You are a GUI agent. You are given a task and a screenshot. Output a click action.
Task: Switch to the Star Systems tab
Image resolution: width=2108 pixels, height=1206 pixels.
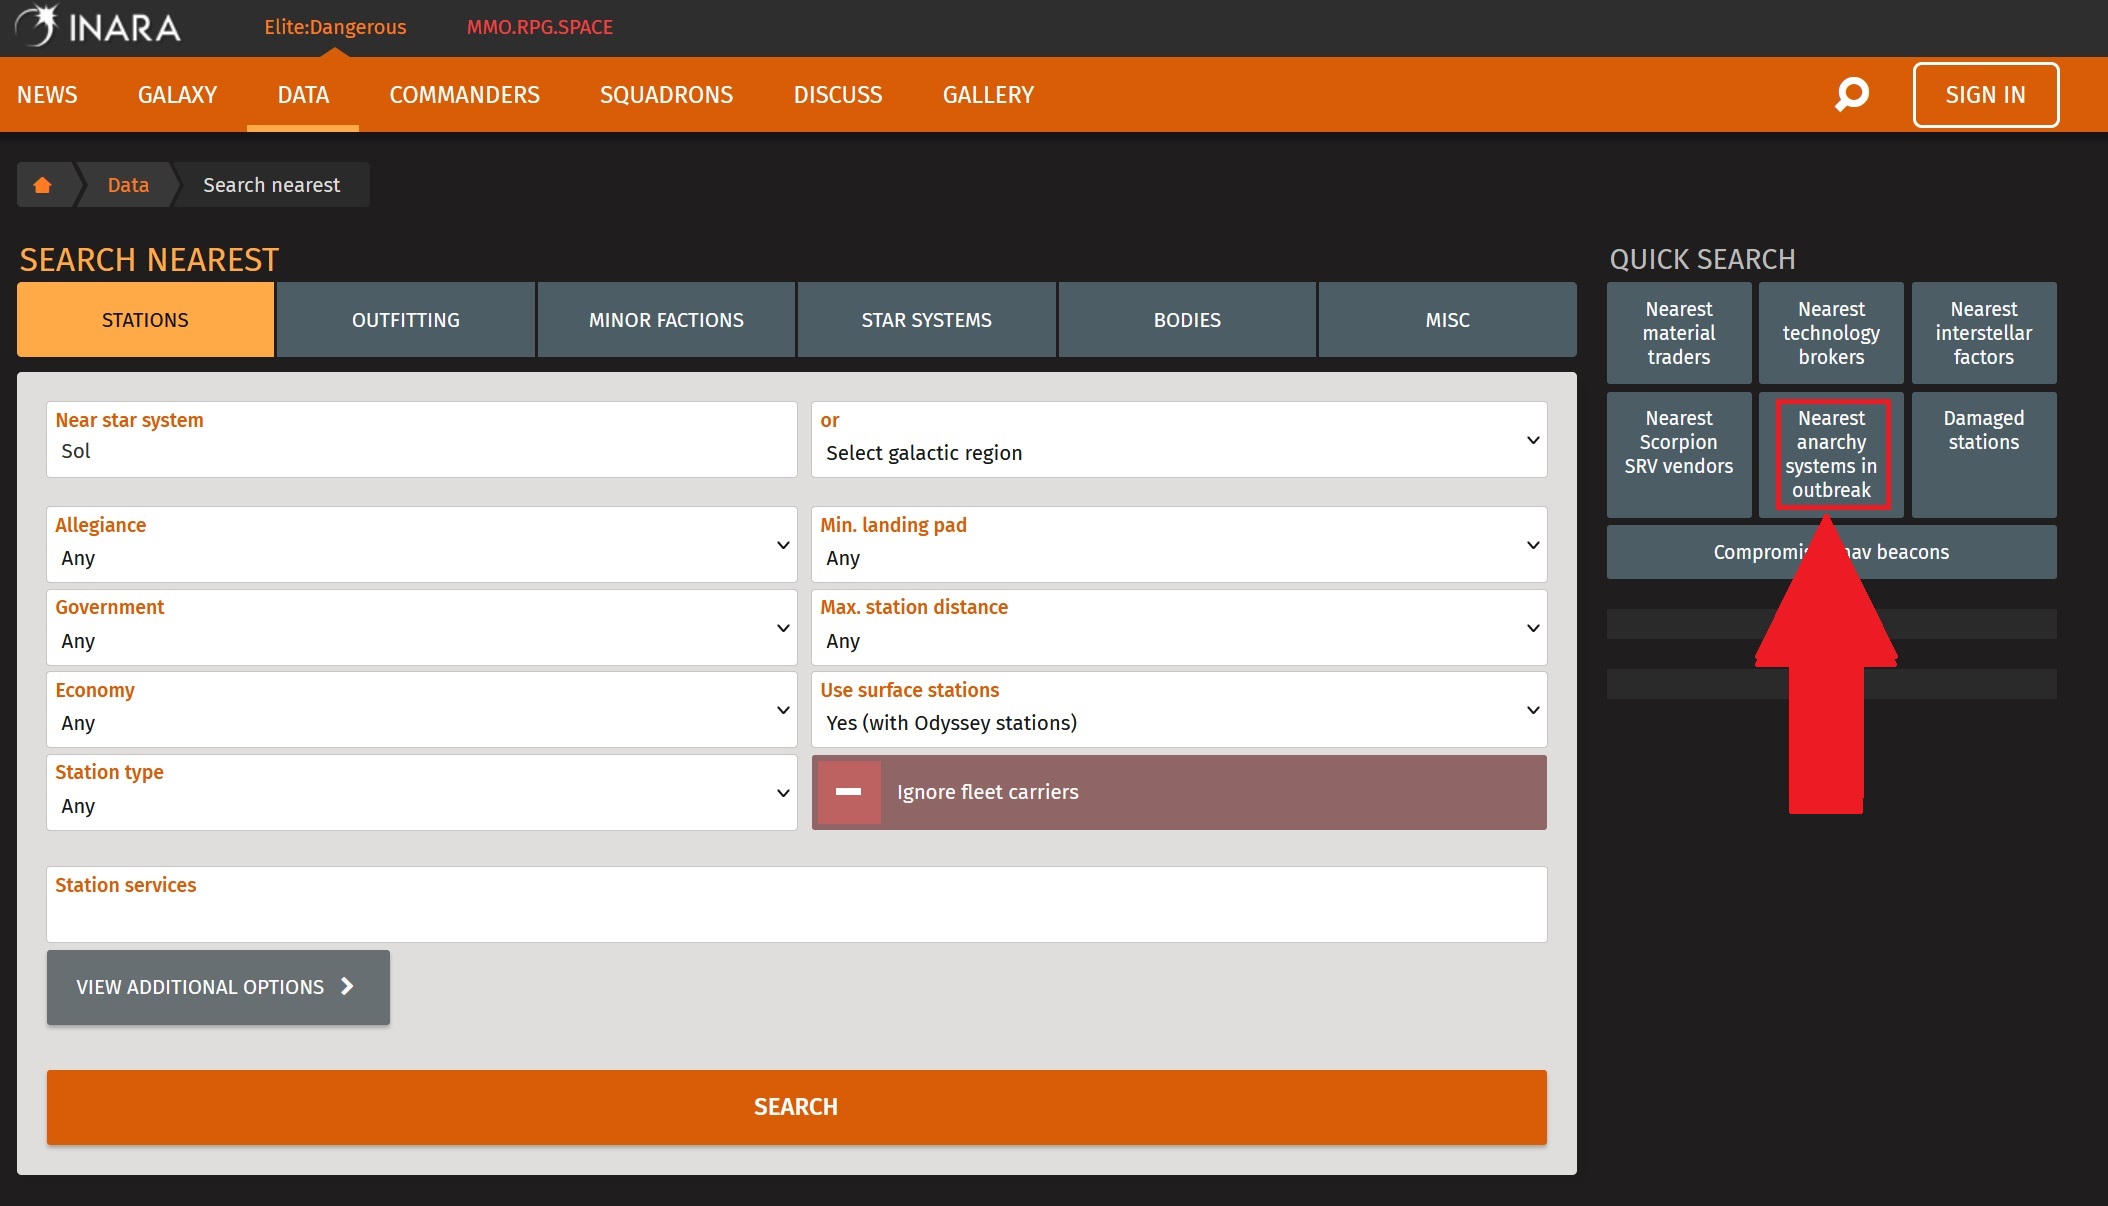927,320
